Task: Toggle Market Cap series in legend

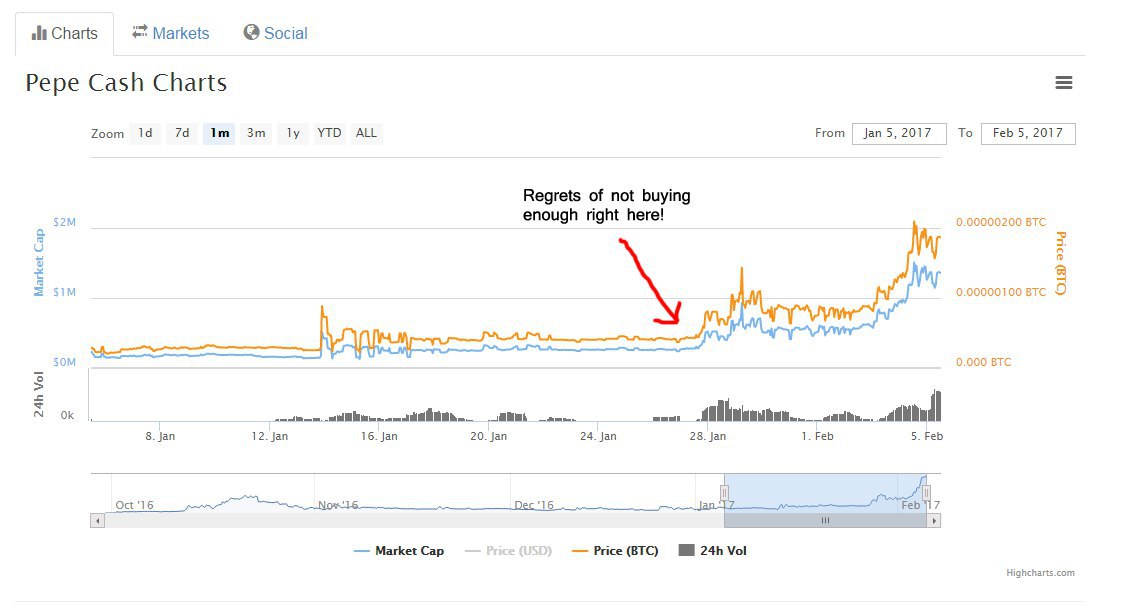Action: tap(399, 551)
